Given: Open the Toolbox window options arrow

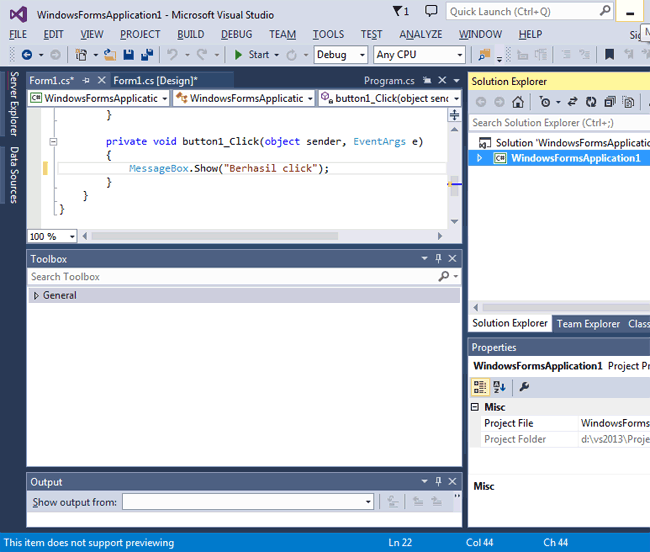Looking at the screenshot, I should pos(424,259).
